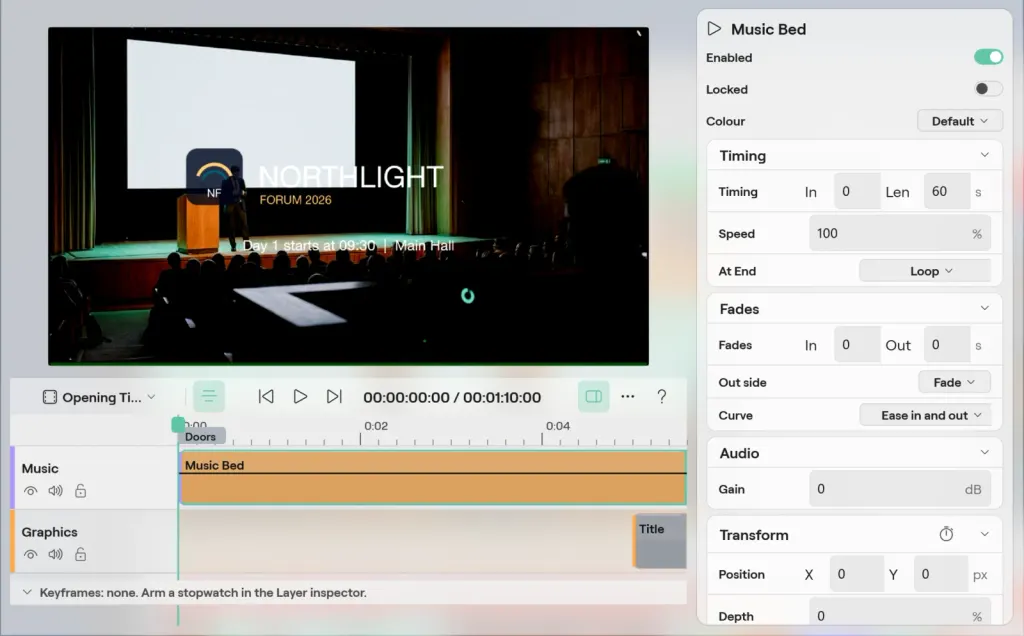
Task: Click the Fades Out field
Action: coord(946,345)
